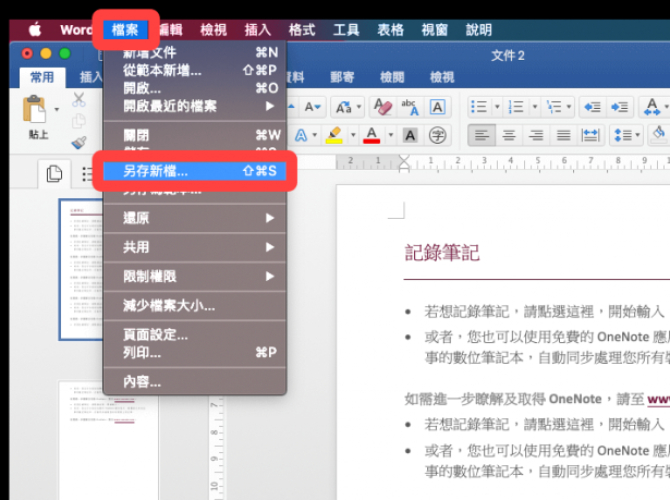This screenshot has width=670, height=500.
Task: Open the bulleted list dropdown arrow
Action: [x=497, y=107]
